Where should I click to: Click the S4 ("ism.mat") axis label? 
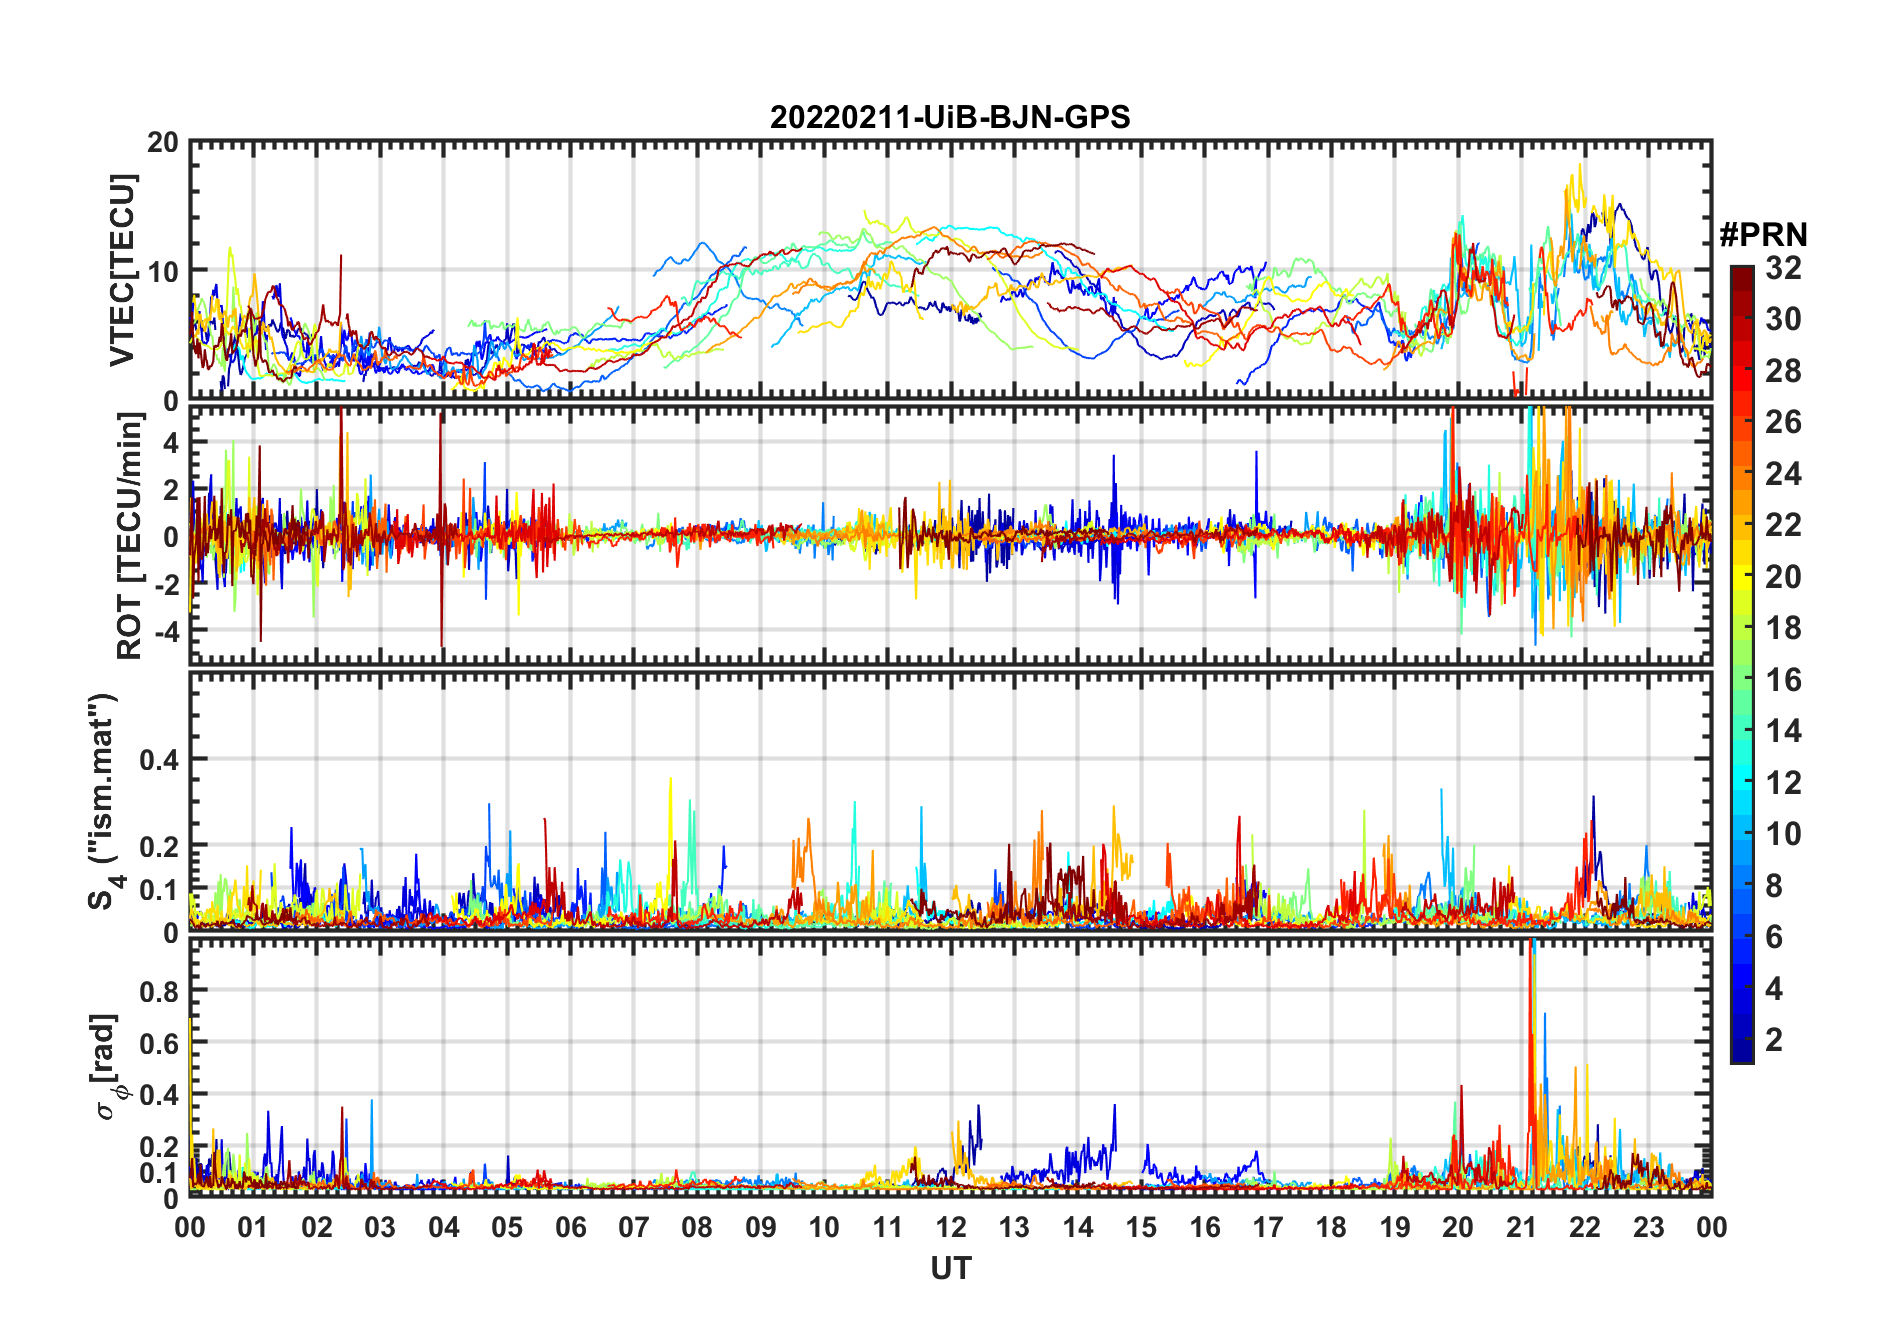104,802
